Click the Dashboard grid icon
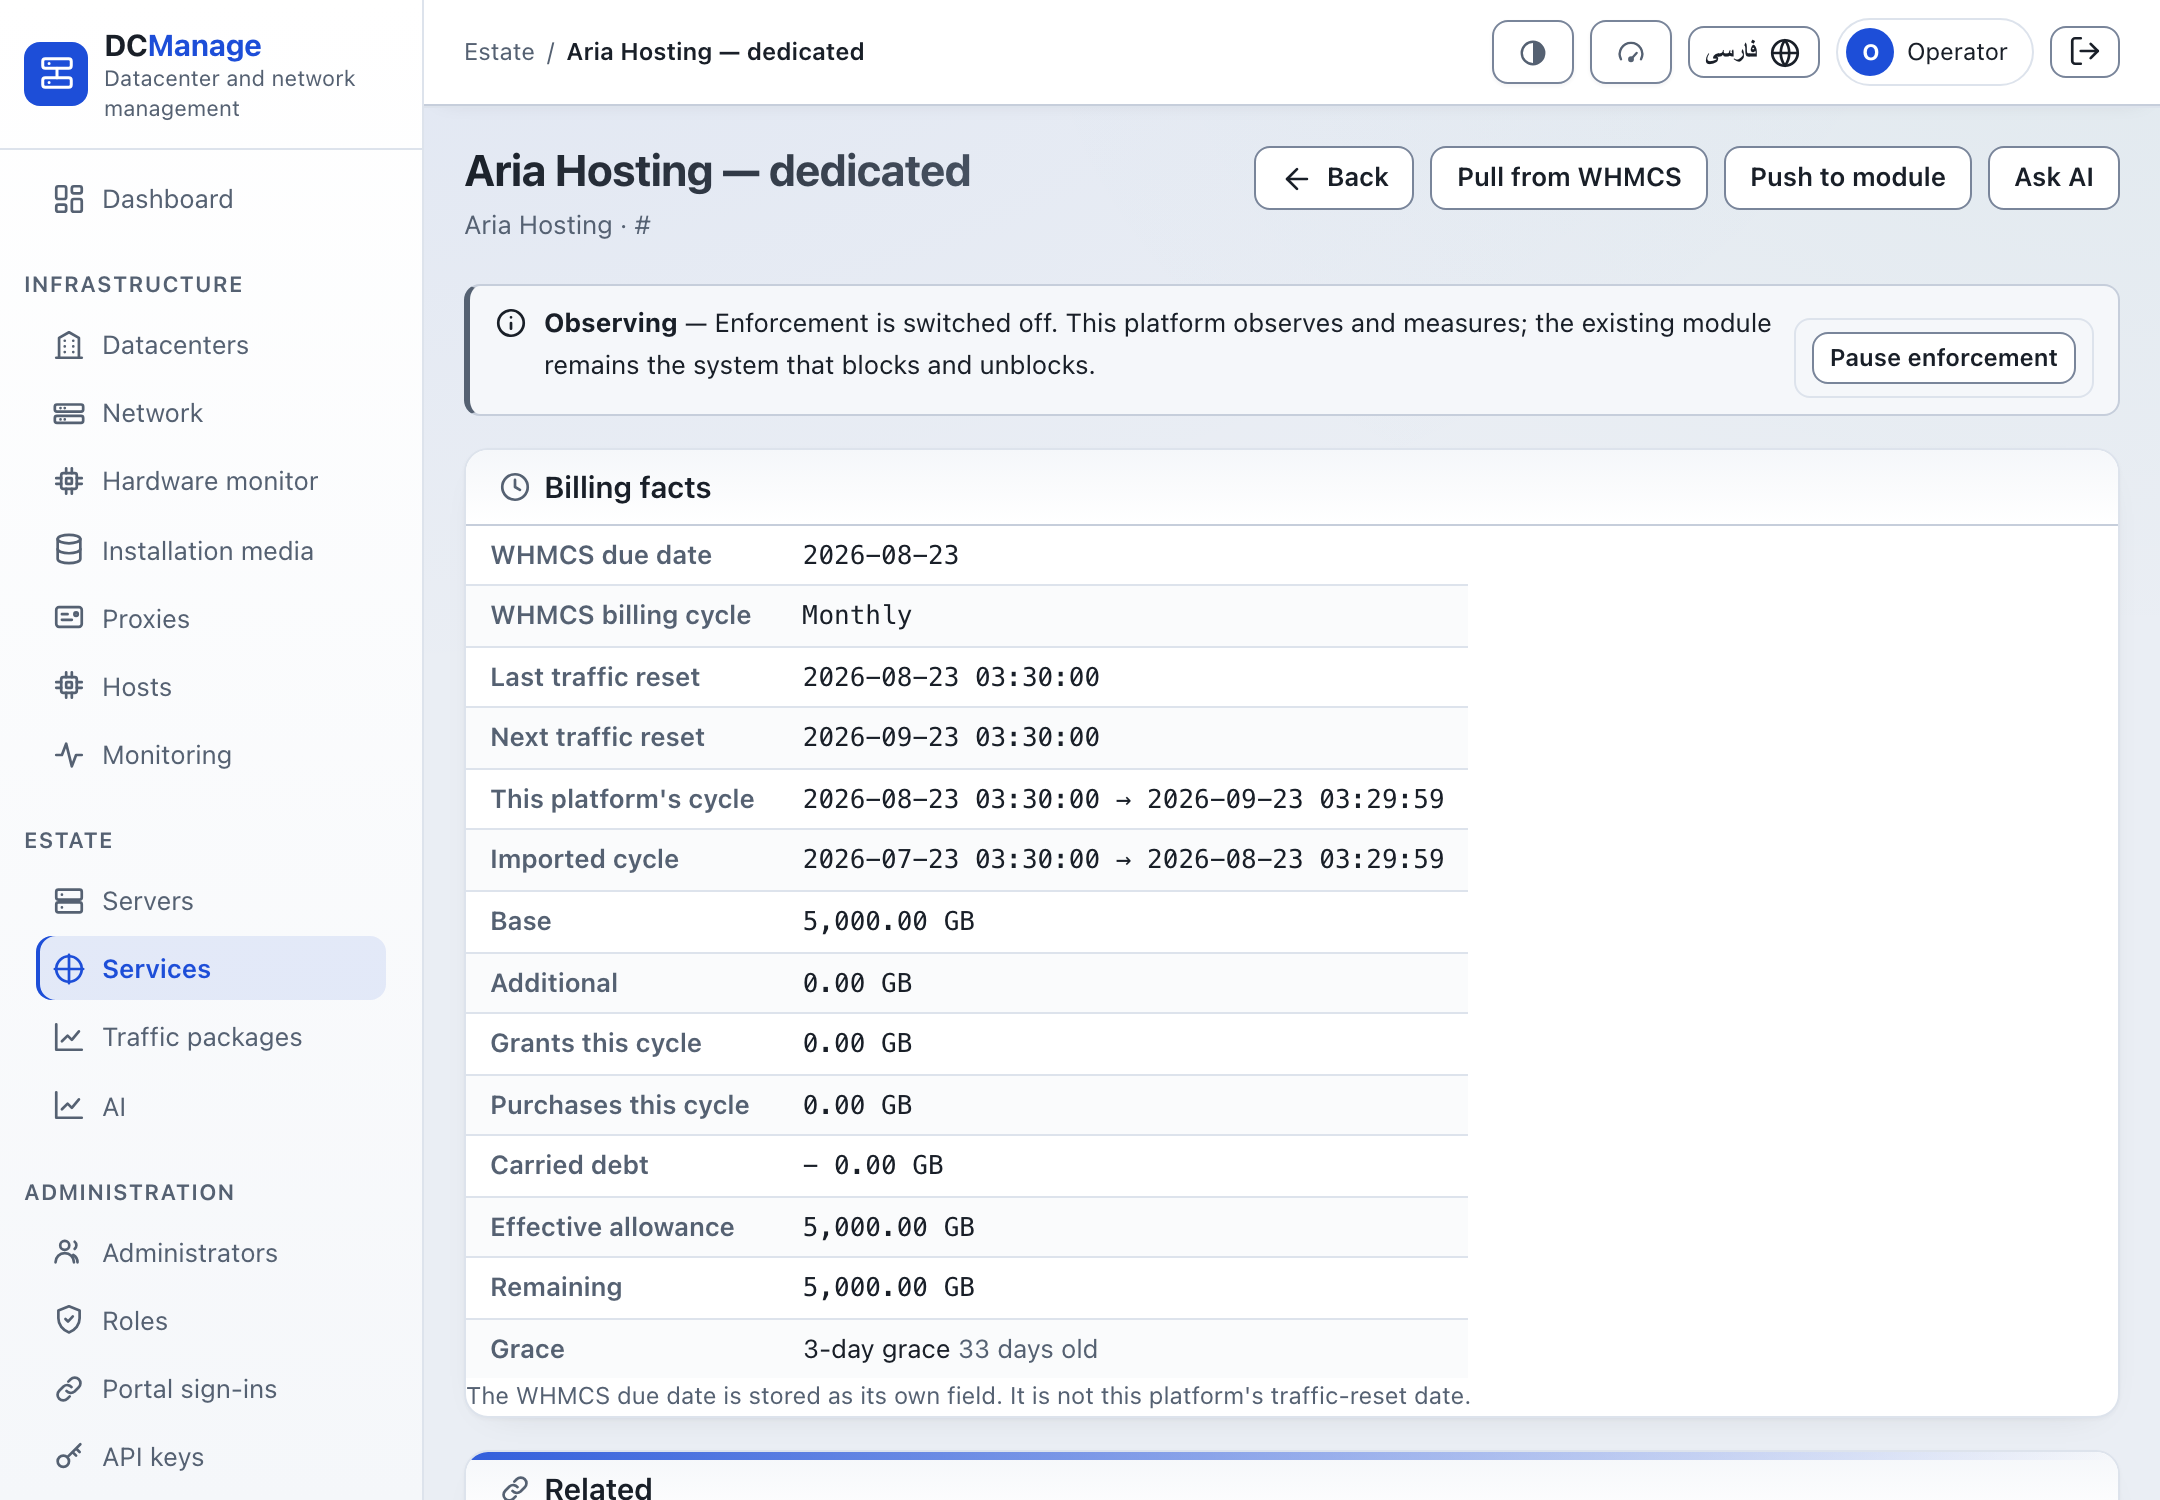The image size is (2160, 1500). [x=69, y=199]
